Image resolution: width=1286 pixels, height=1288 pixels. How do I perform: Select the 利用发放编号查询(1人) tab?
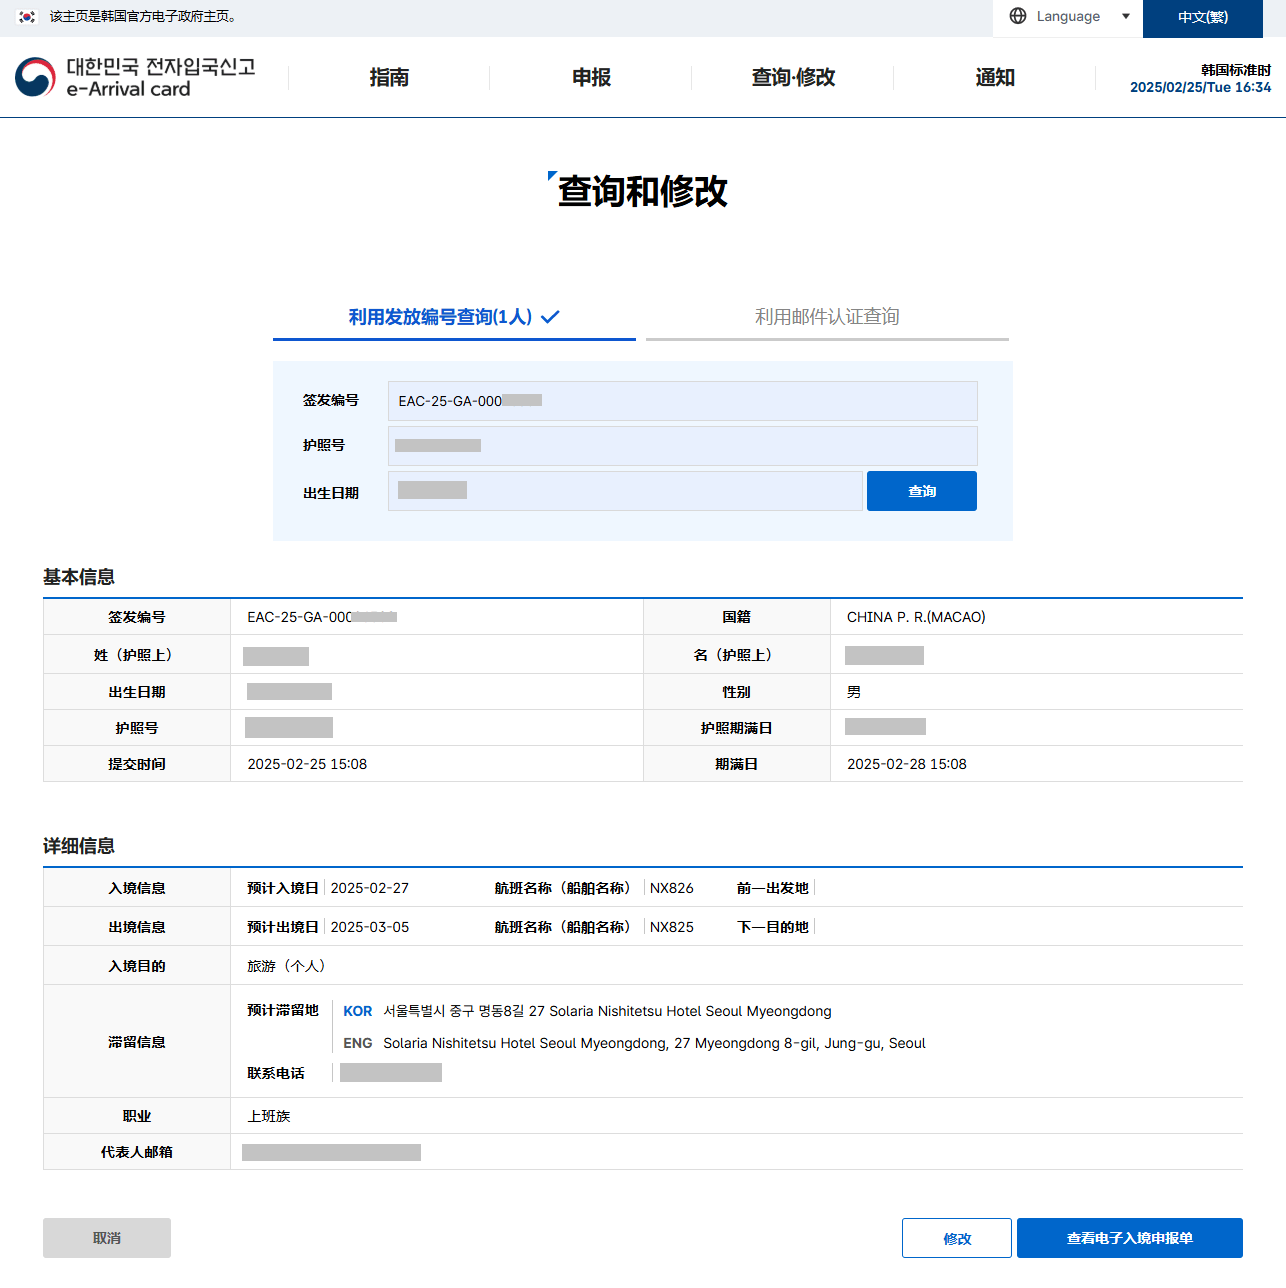click(454, 317)
